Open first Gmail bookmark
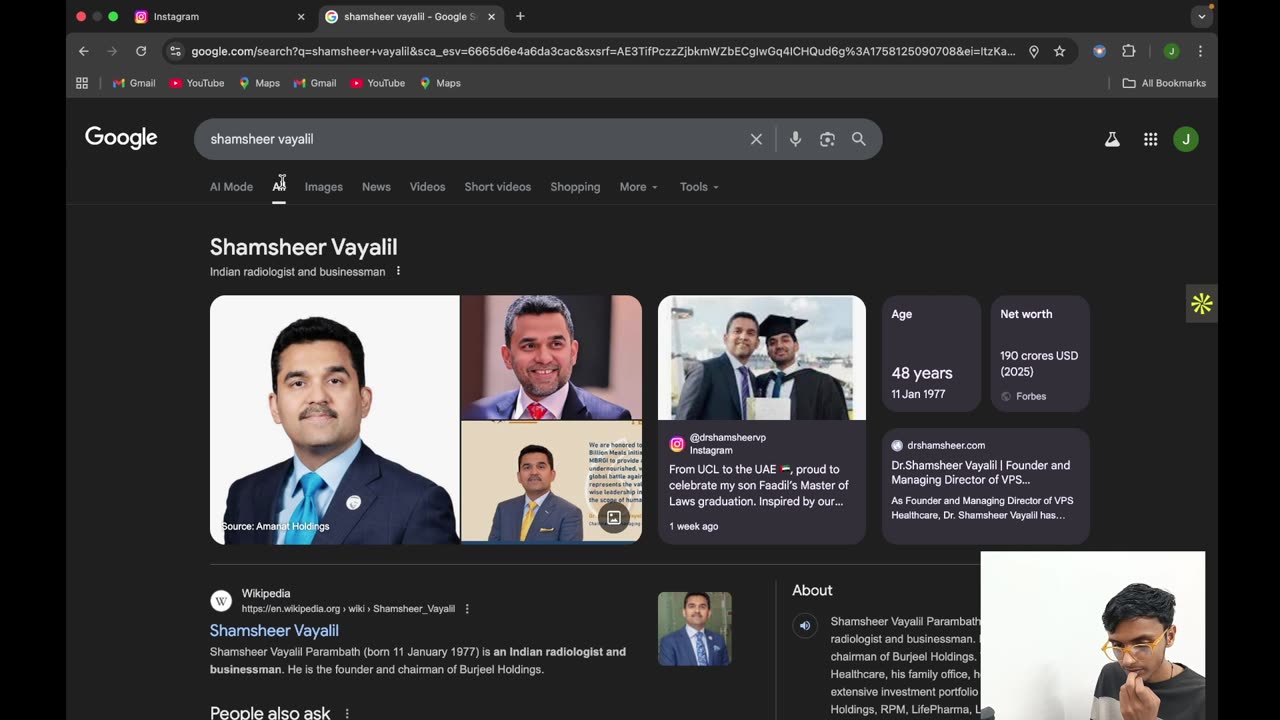1280x720 pixels. pos(134,83)
